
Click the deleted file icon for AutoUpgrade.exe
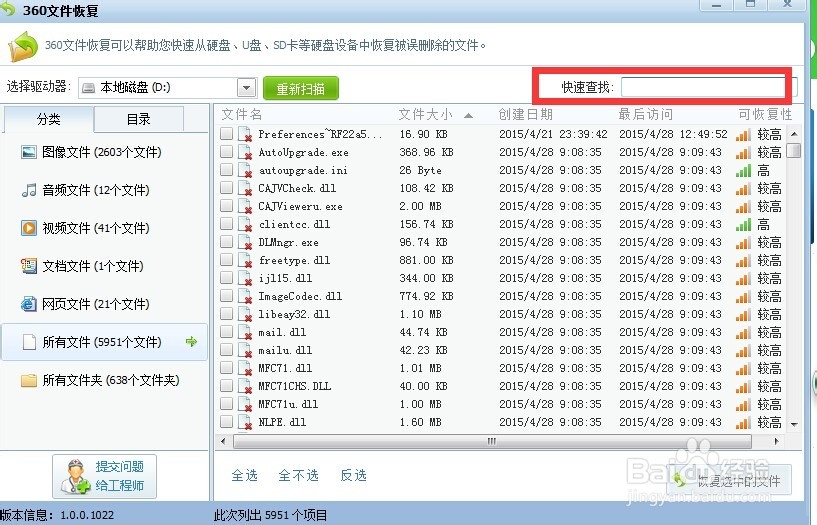click(244, 152)
